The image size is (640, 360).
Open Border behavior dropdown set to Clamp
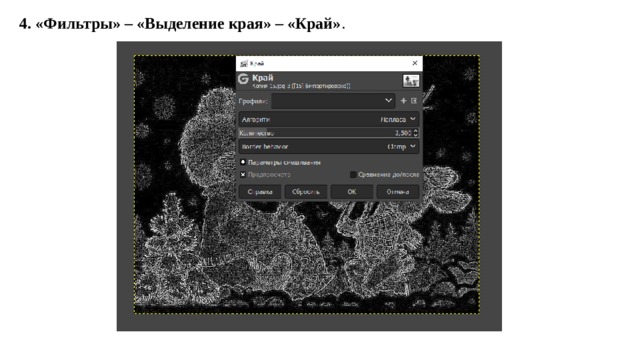tap(329, 147)
